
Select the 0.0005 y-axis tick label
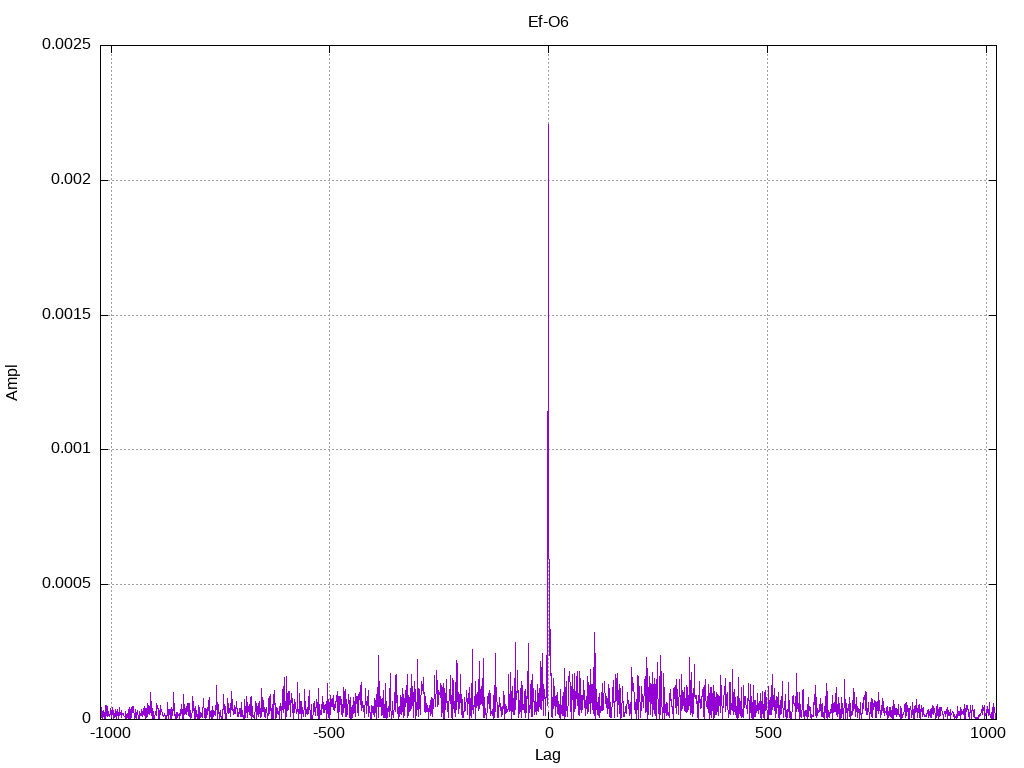pyautogui.click(x=67, y=583)
